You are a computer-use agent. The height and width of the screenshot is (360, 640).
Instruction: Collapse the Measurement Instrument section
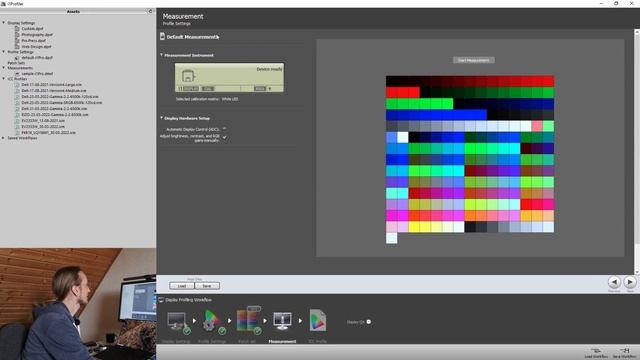tap(161, 55)
